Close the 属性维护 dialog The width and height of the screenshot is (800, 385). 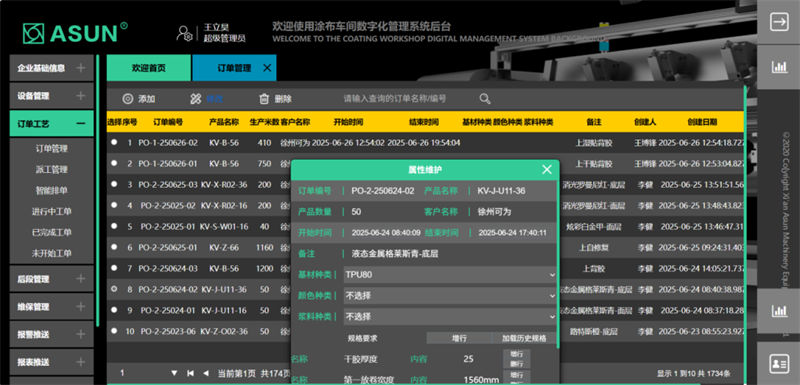[546, 169]
